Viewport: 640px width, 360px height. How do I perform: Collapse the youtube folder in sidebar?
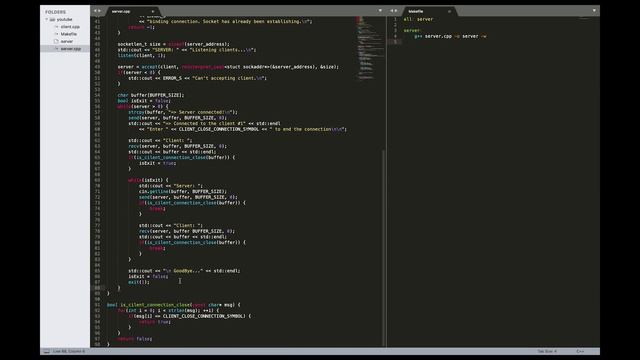47,19
